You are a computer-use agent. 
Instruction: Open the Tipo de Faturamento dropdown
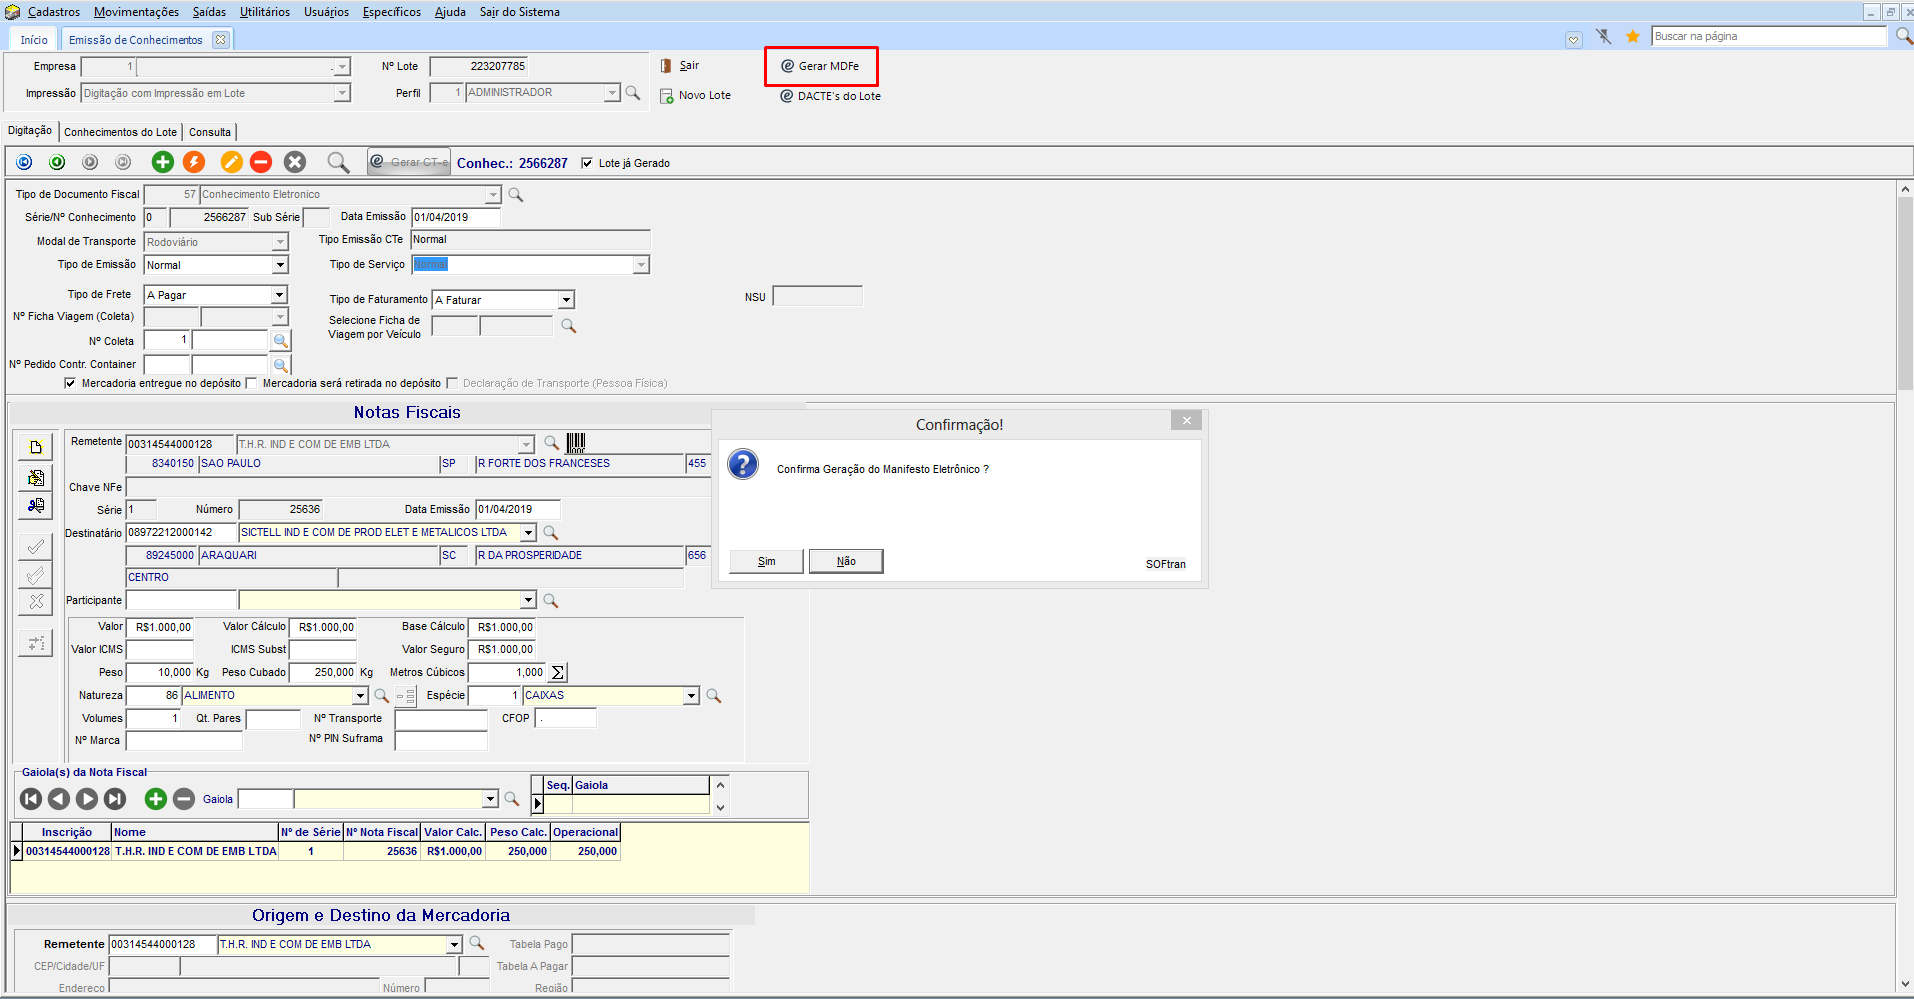tap(566, 300)
